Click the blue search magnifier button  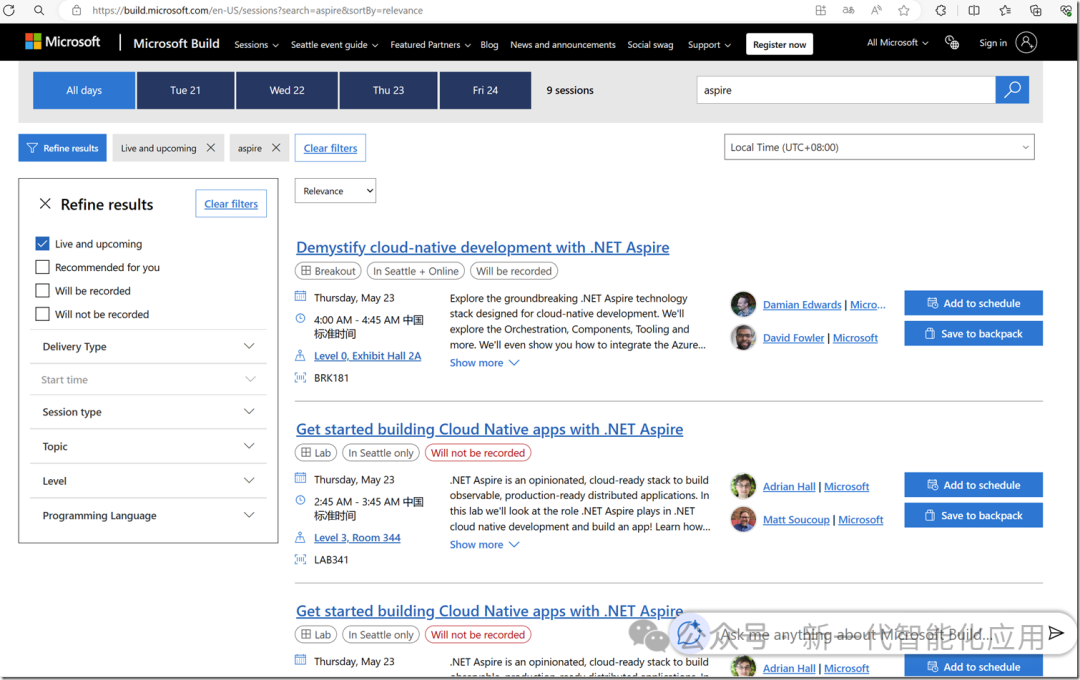pos(1012,89)
